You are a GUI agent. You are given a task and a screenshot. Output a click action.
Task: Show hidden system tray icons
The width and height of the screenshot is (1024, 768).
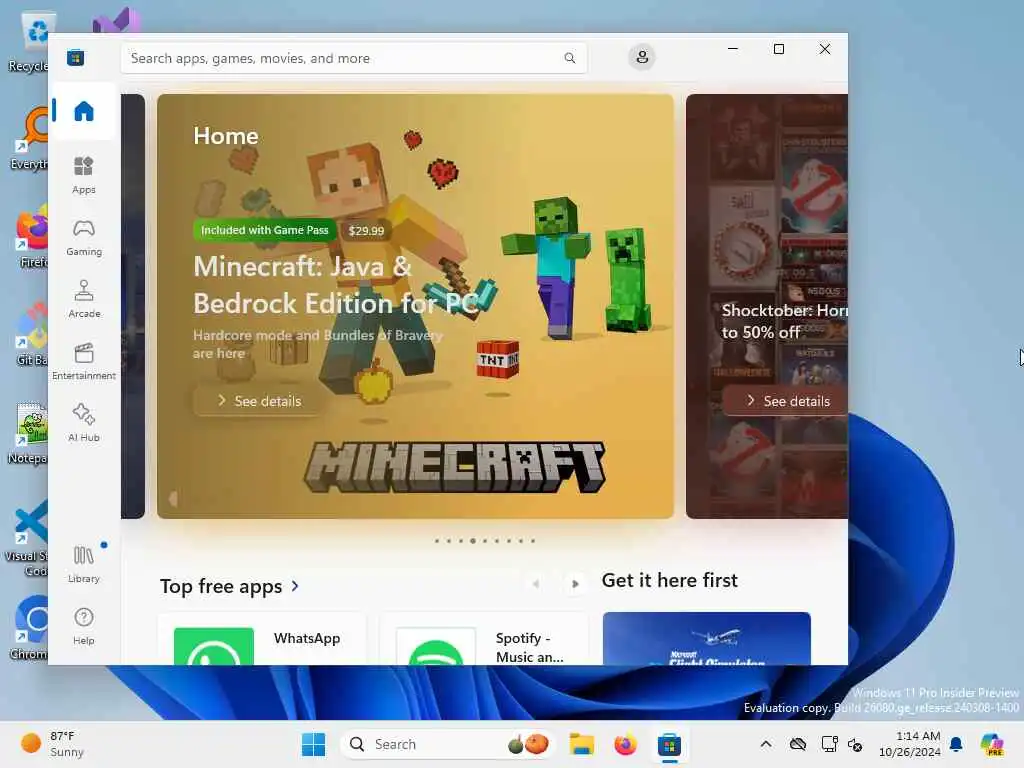(x=766, y=744)
